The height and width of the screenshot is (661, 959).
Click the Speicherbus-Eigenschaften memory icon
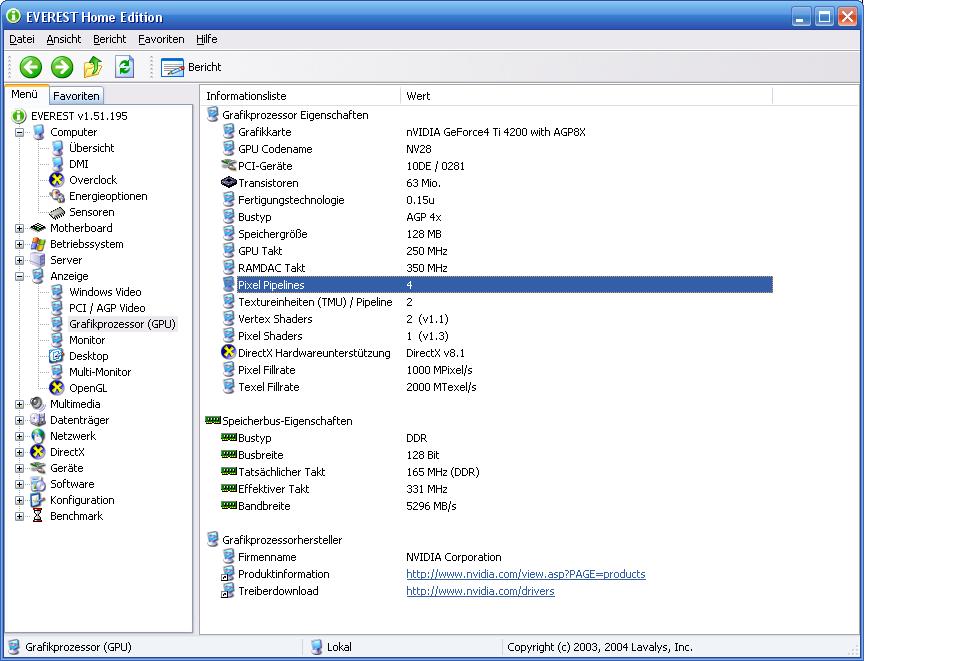(x=213, y=420)
